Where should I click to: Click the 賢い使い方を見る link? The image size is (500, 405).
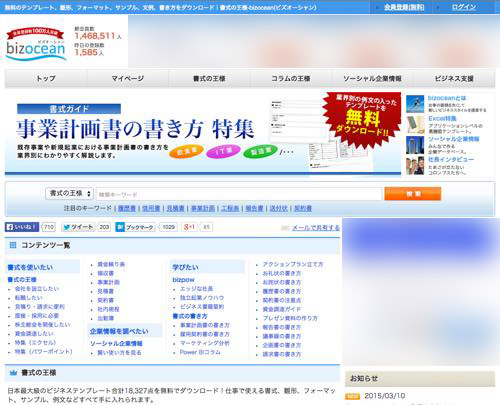[119, 353]
